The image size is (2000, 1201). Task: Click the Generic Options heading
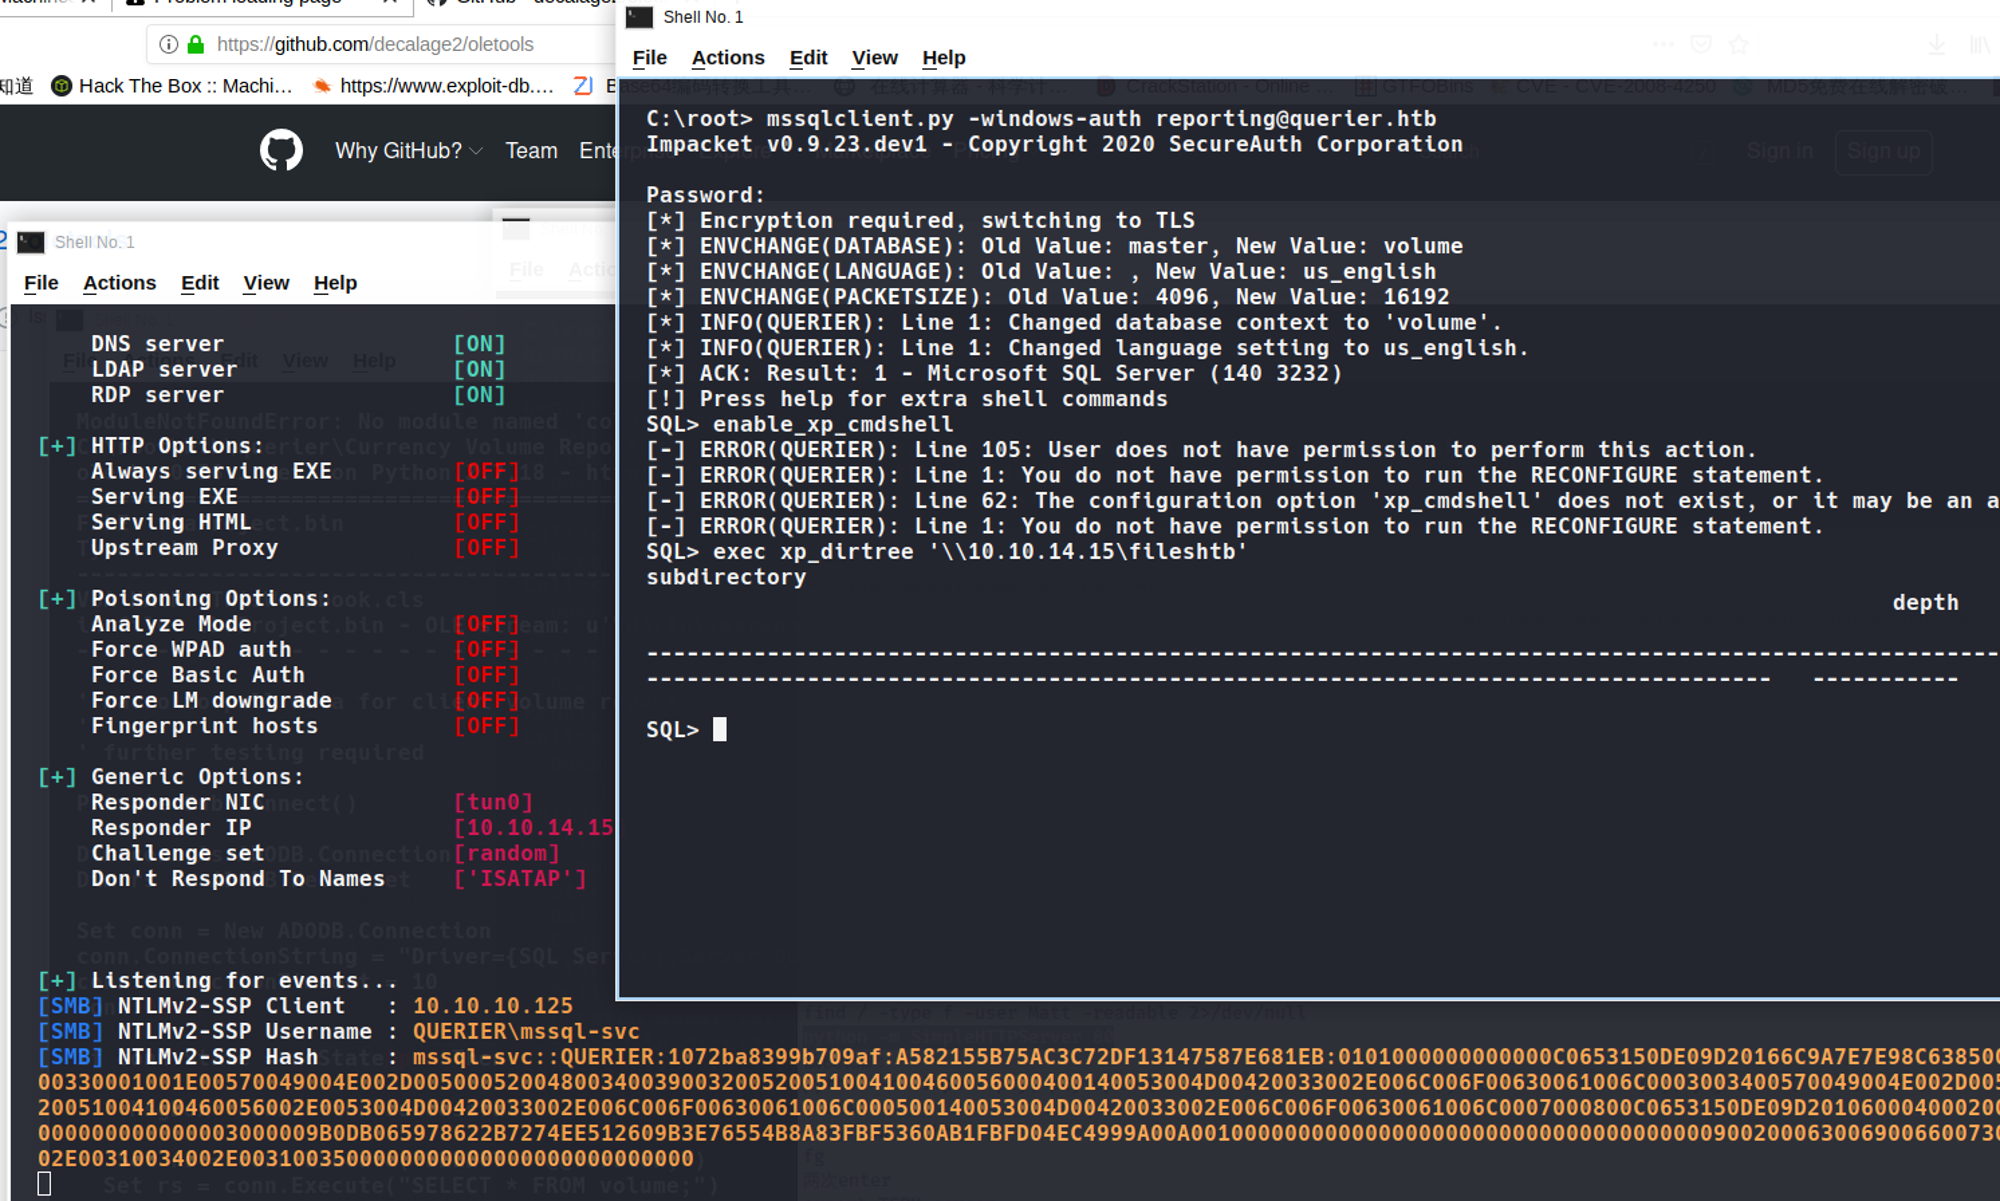(x=171, y=777)
